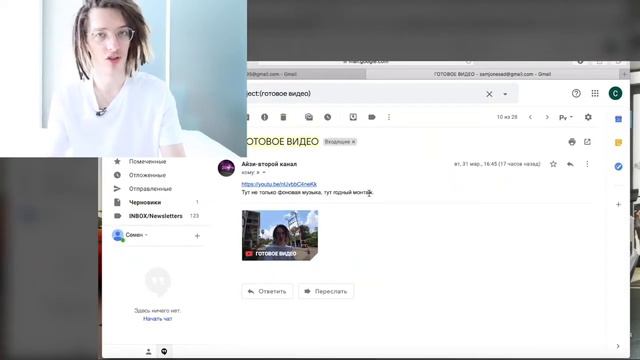Viewport: 640px width, 360px height.
Task: Click the Переслать button
Action: pyautogui.click(x=326, y=291)
